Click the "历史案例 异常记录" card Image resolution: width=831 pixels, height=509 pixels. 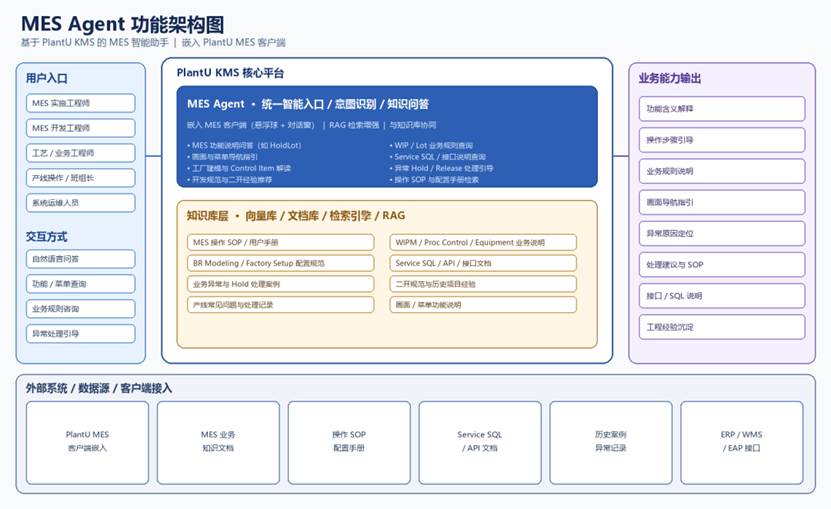click(611, 443)
